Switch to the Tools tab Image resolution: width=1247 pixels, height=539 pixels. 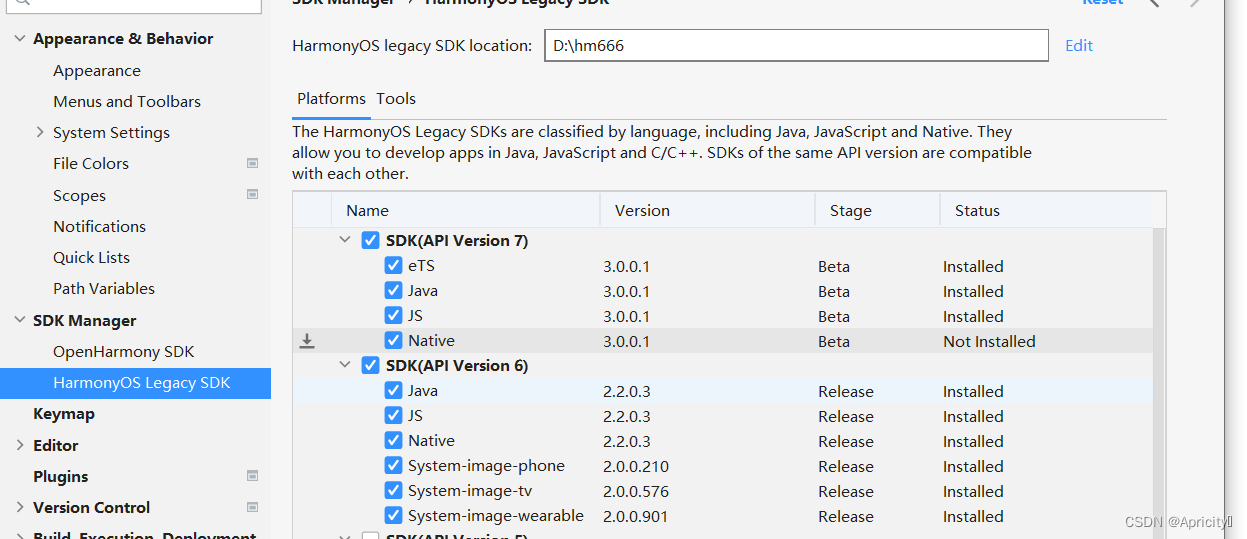396,99
